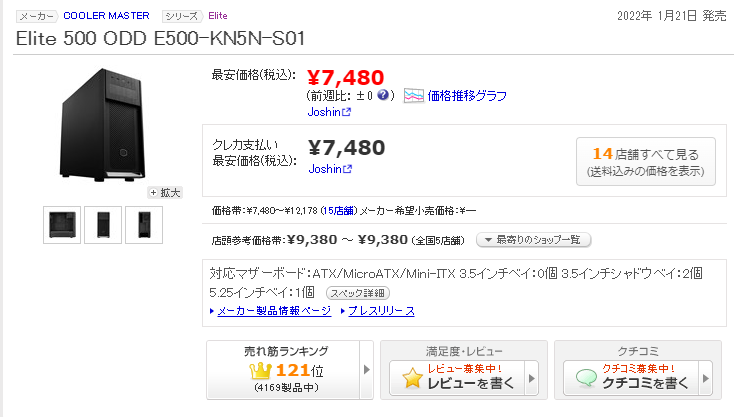Click the help icon beside 前週比
The image size is (734, 417).
click(383, 96)
